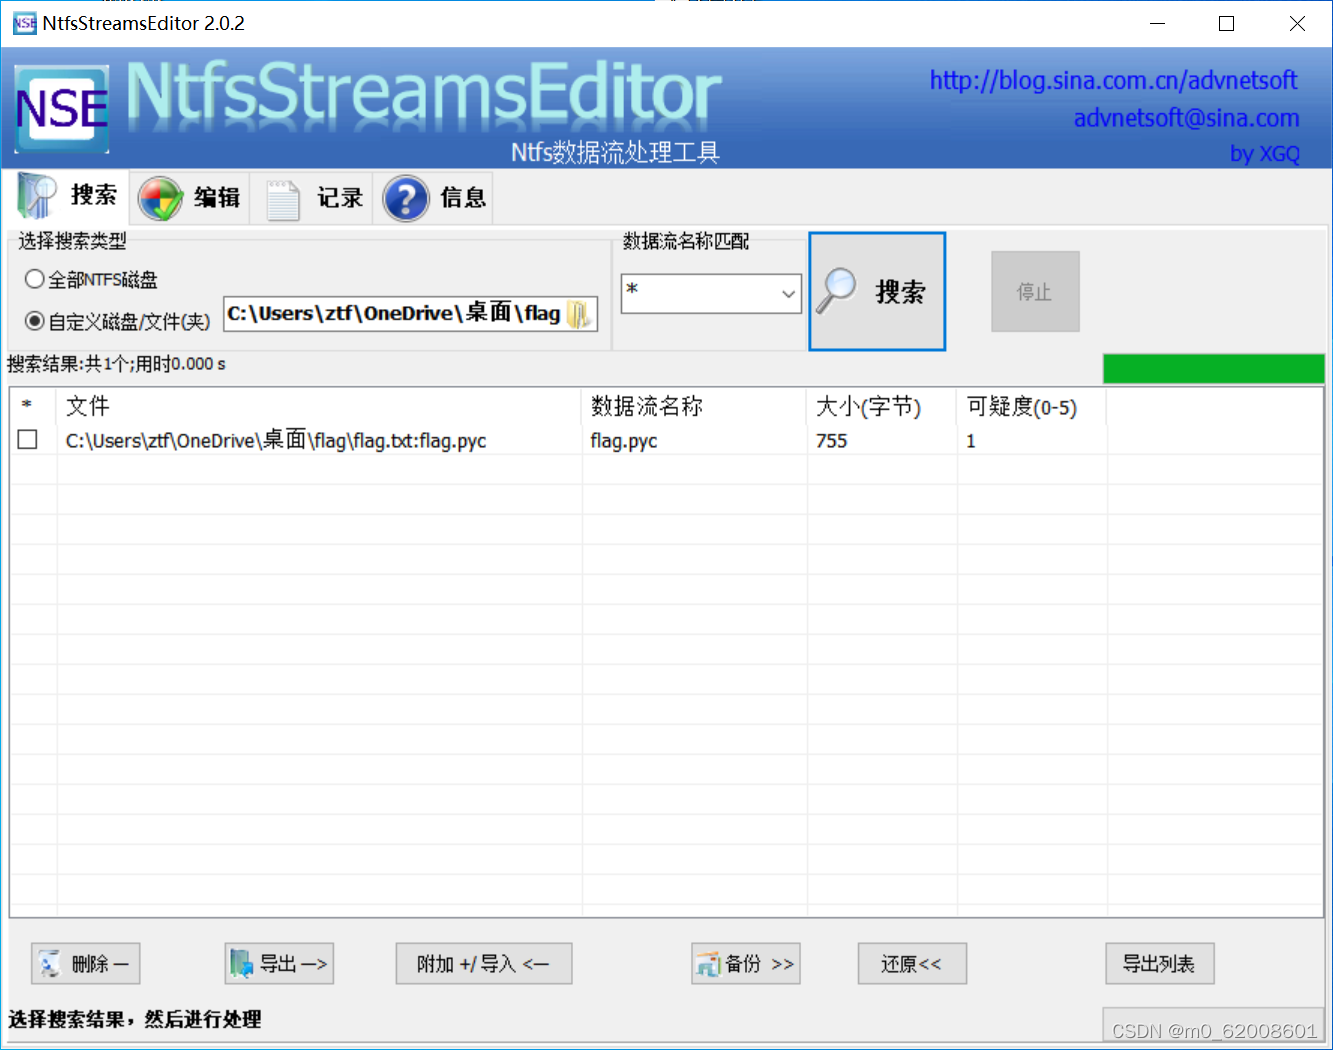This screenshot has width=1333, height=1050.
Task: Sort by the 数据流名称 column header
Action: point(694,406)
